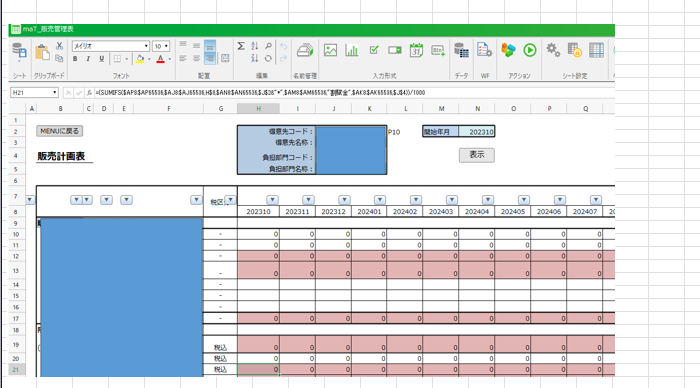Open the name management icon
Viewport: 700px width, 388px height.
tap(305, 50)
